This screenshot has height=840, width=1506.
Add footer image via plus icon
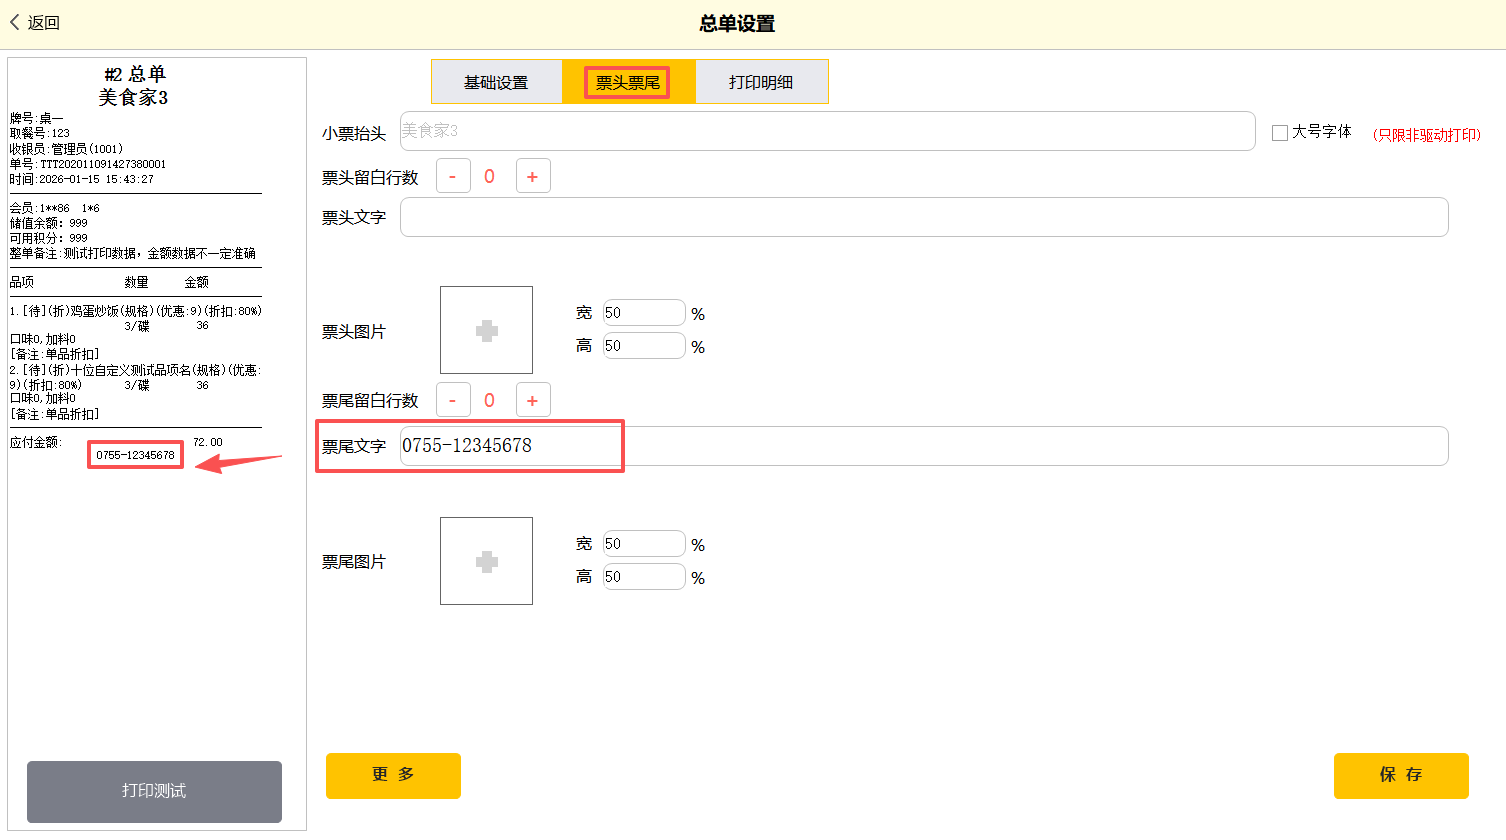486,561
